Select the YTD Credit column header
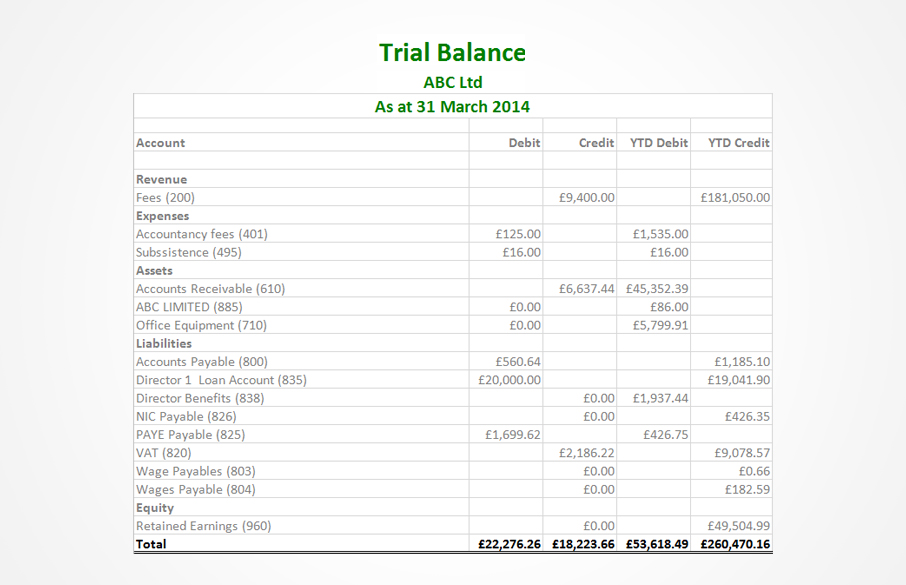The width and height of the screenshot is (906, 585). pyautogui.click(x=738, y=143)
